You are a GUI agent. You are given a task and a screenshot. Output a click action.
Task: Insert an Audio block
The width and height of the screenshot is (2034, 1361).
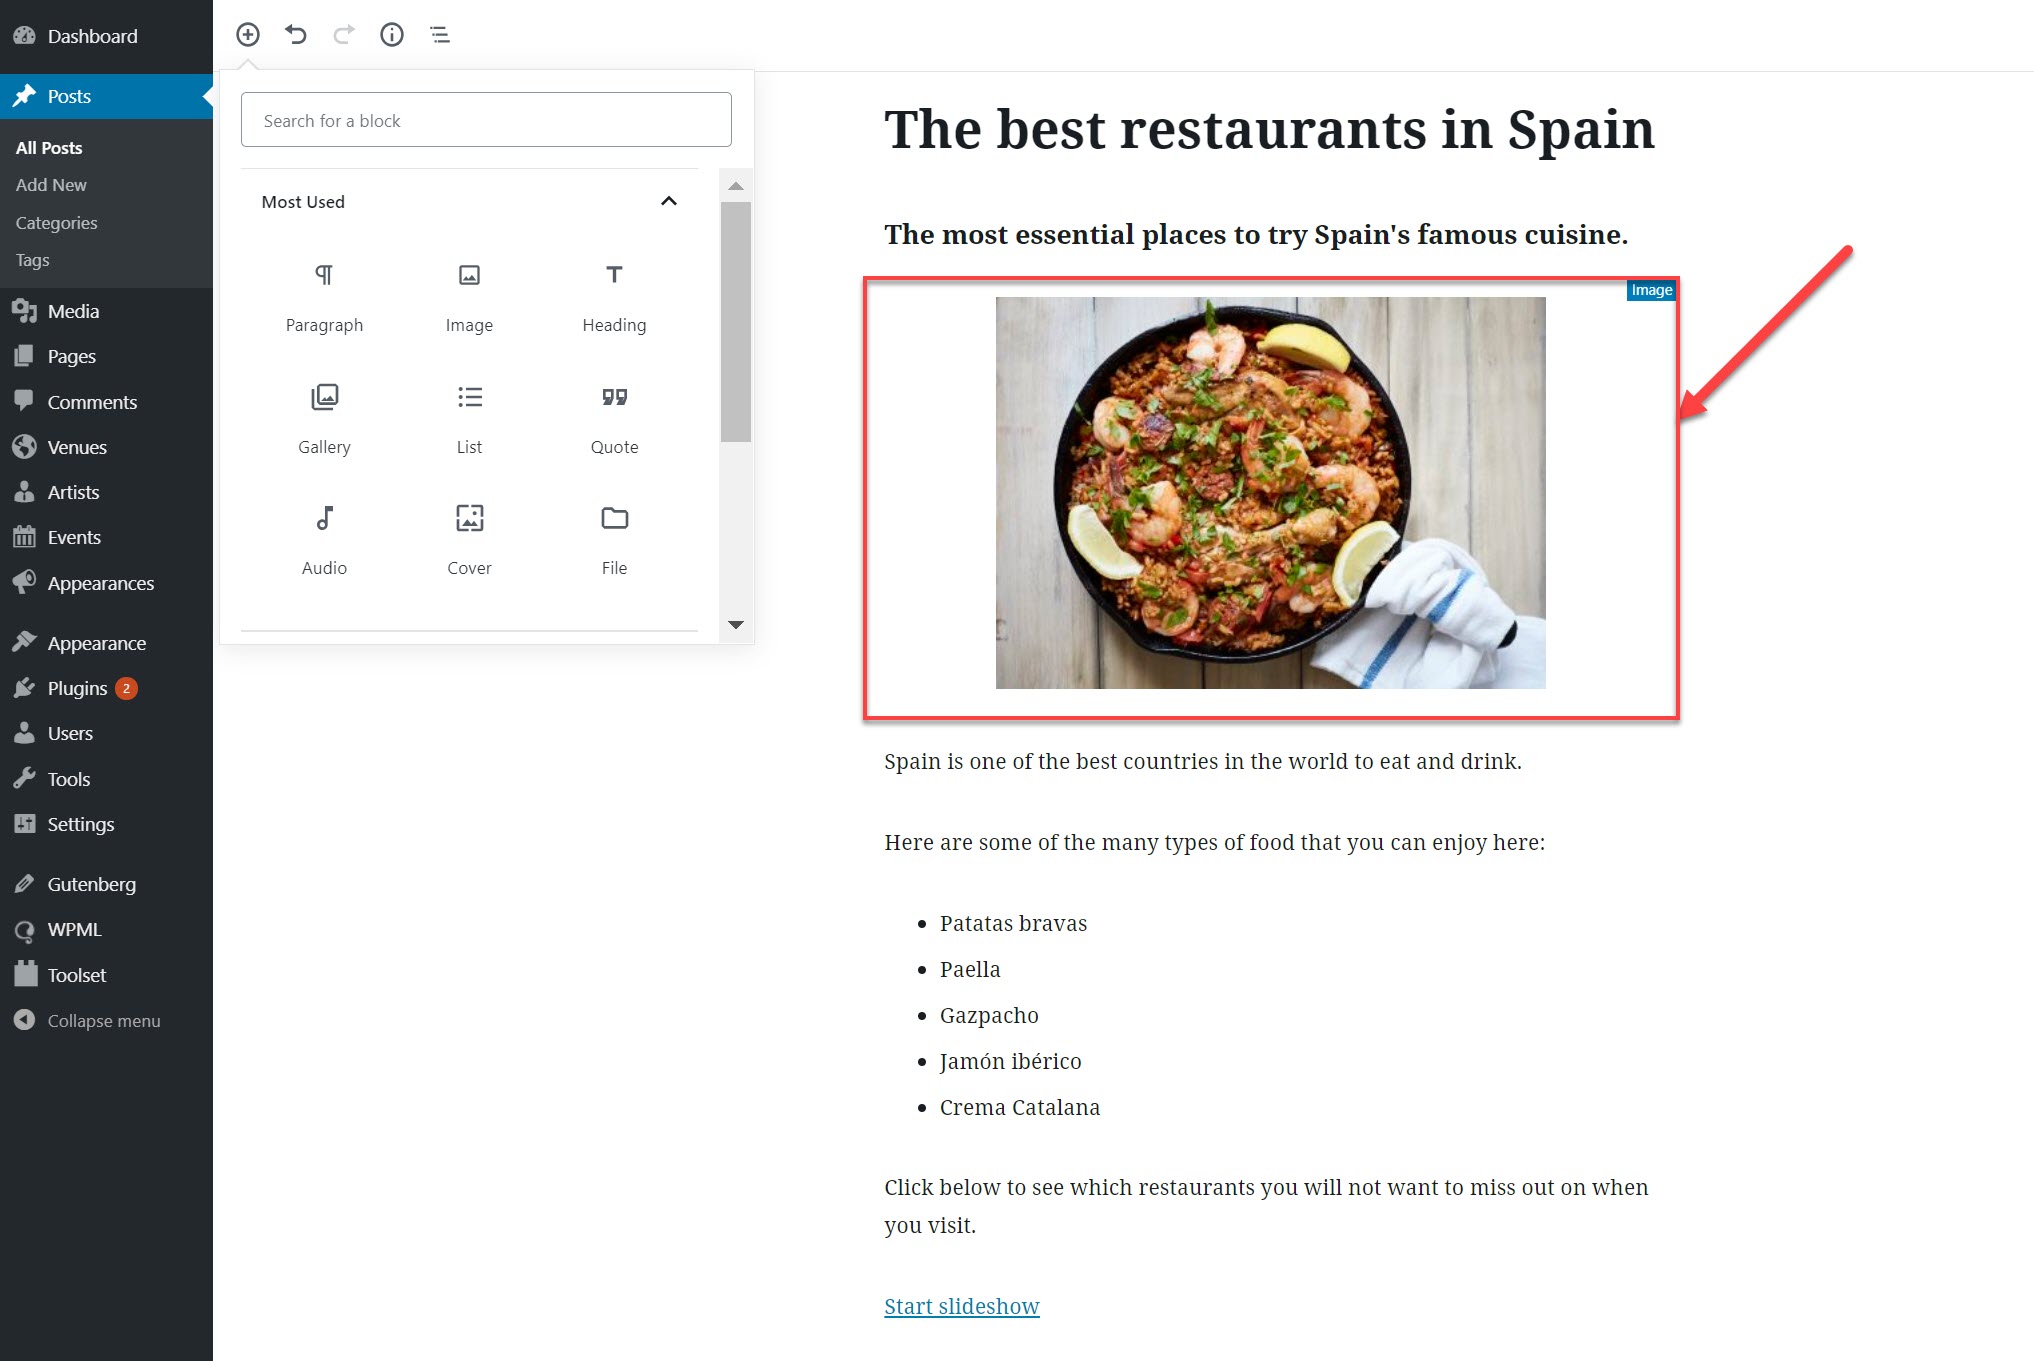point(324,541)
